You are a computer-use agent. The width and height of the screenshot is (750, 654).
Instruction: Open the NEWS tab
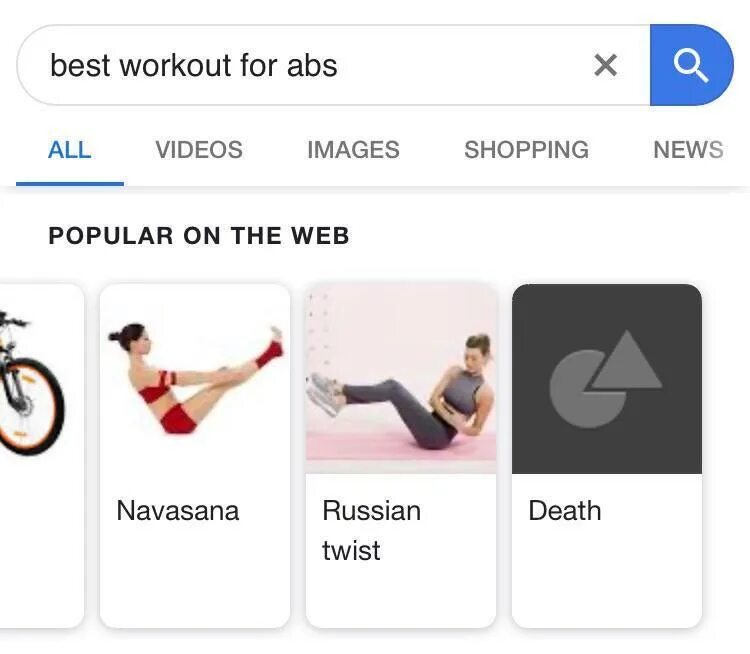(x=688, y=150)
